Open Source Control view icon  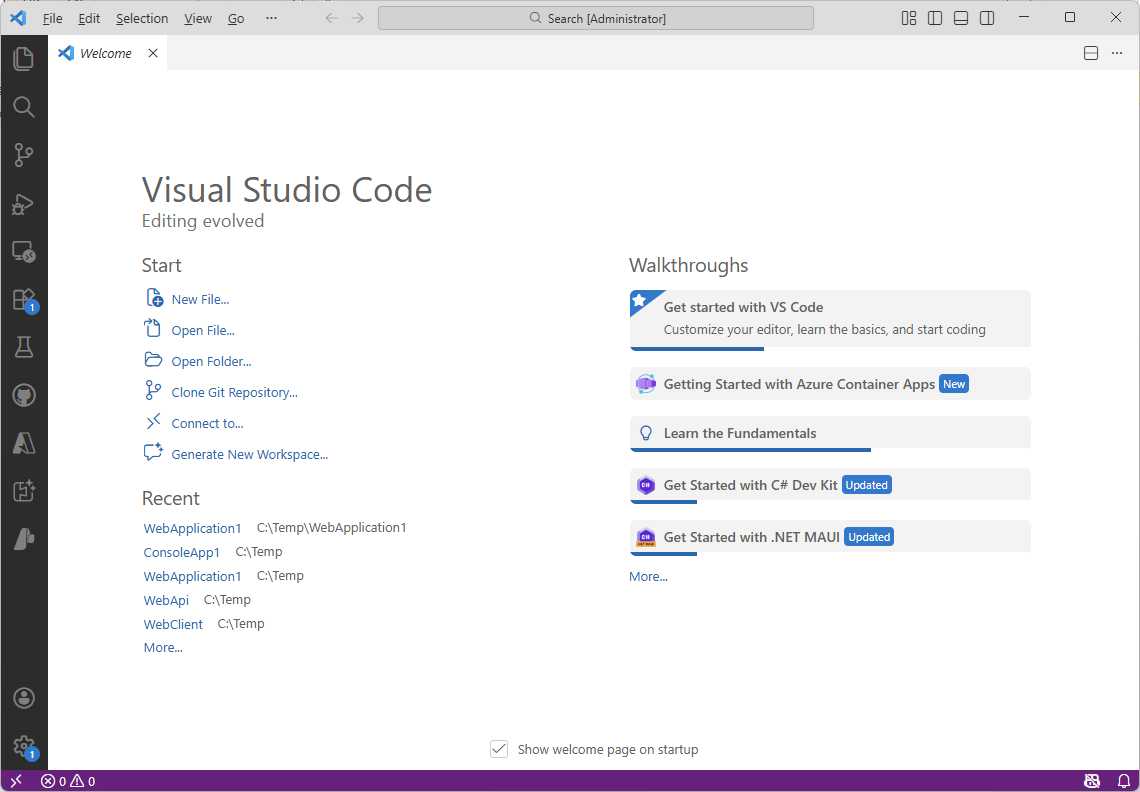tap(23, 155)
